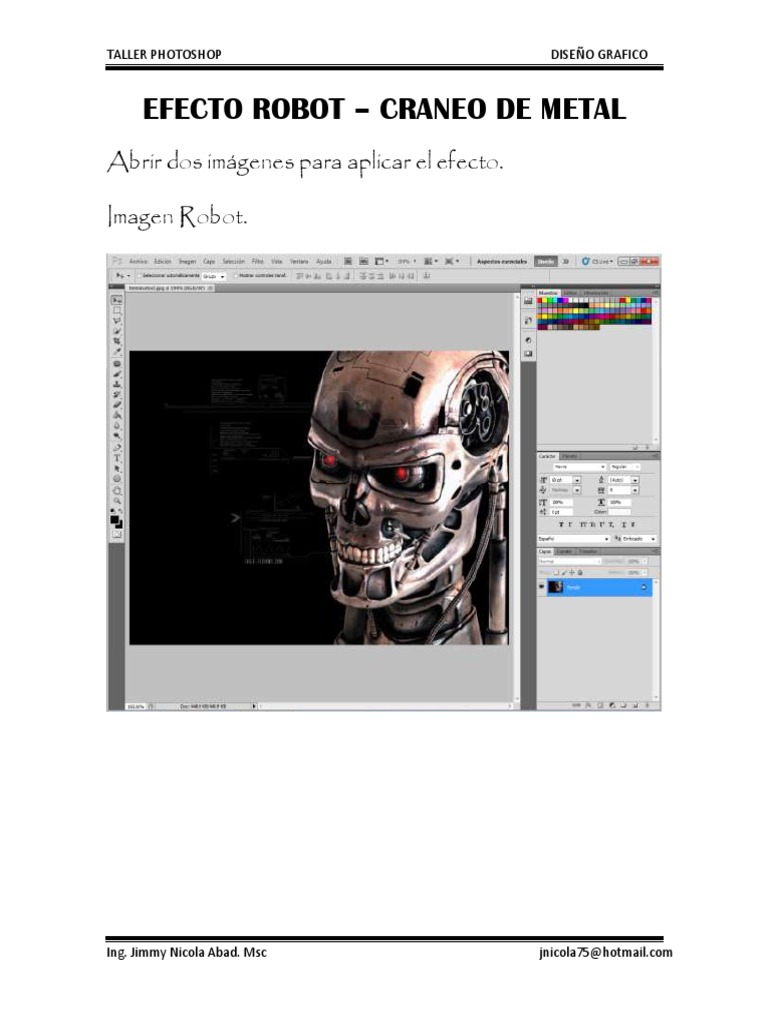This screenshot has width=768, height=1024.
Task: Select the Zoom tool in toolbar
Action: click(x=117, y=501)
